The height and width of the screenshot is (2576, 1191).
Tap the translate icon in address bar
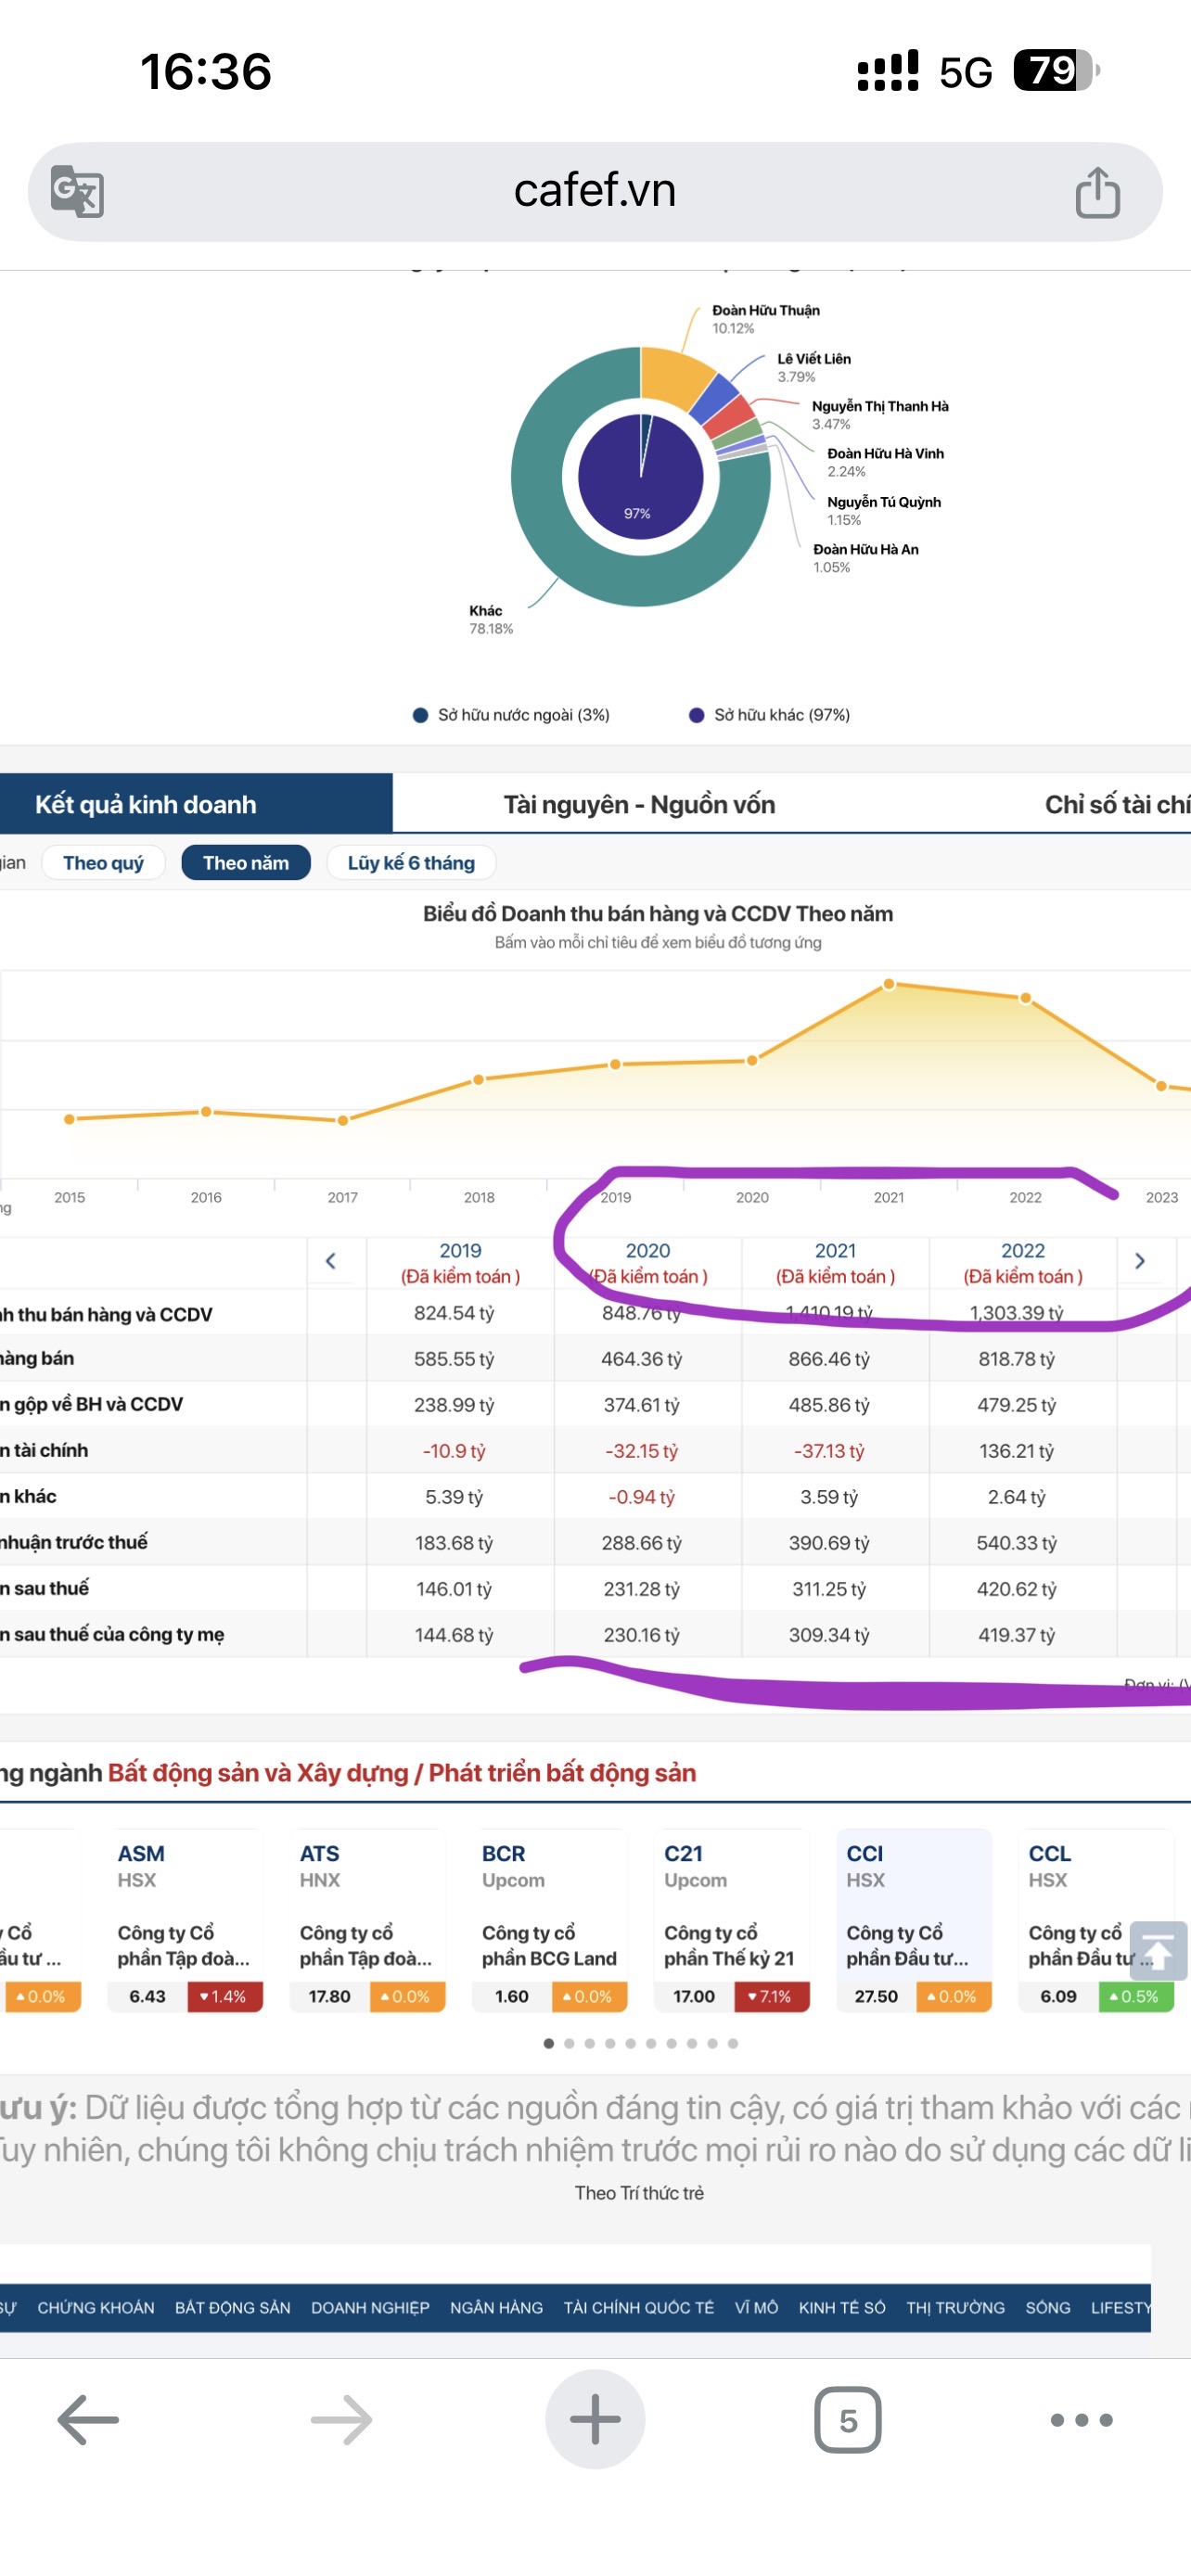pyautogui.click(x=77, y=191)
